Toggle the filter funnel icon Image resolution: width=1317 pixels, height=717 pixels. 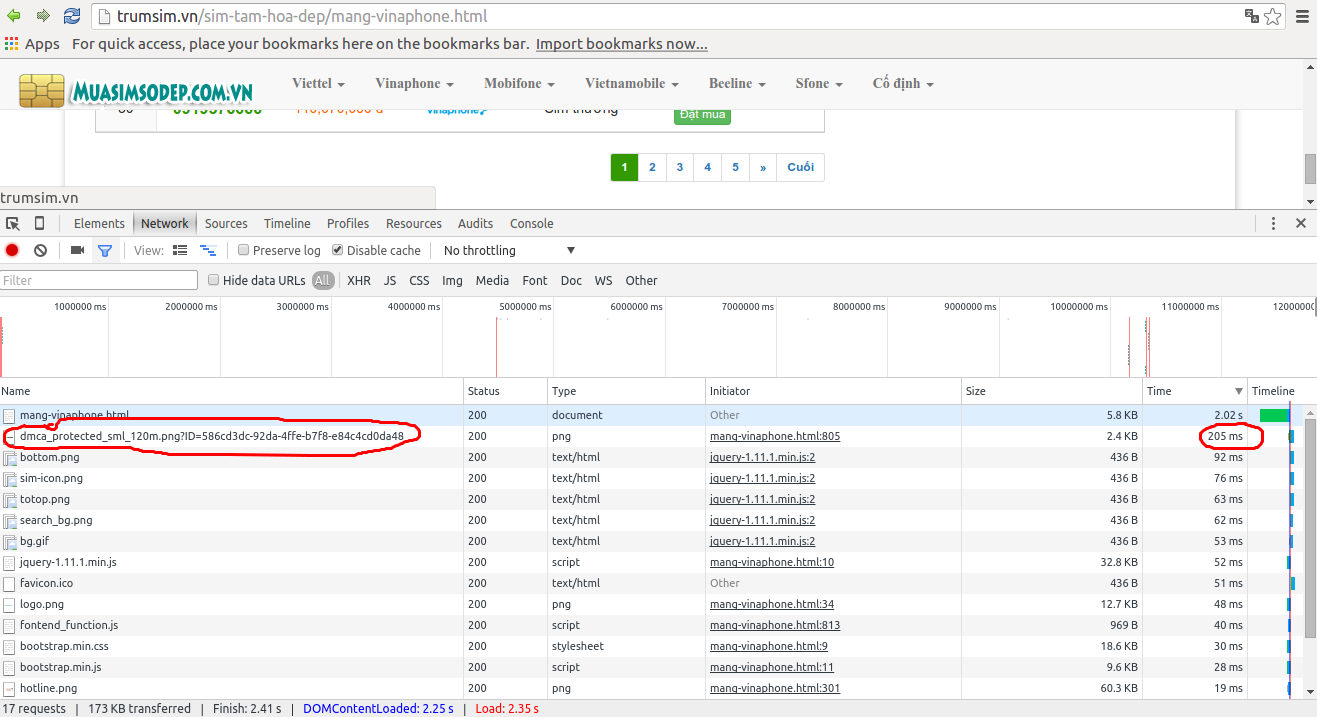coord(104,250)
